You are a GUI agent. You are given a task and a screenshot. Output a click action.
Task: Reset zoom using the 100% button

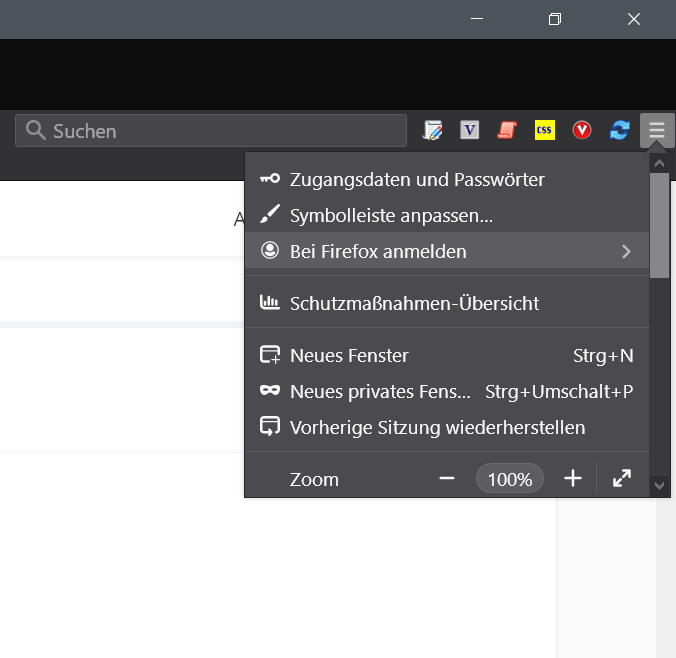pos(510,479)
